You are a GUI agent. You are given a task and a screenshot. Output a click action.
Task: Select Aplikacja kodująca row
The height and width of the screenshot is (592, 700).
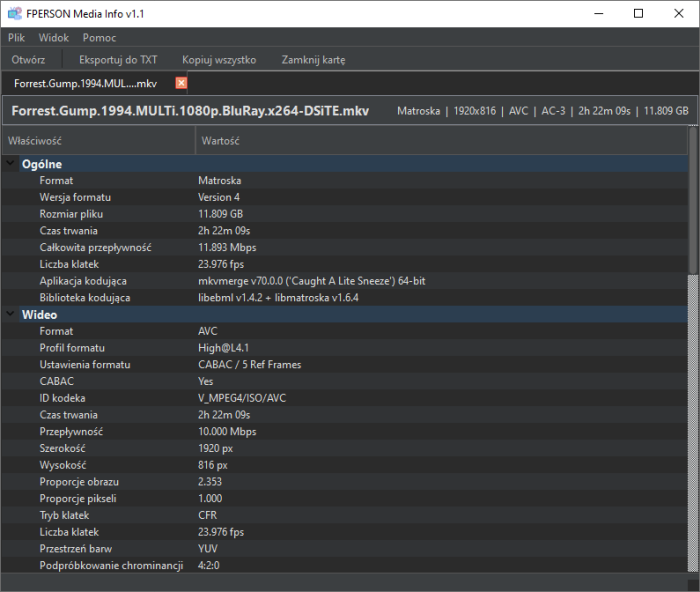coord(345,281)
